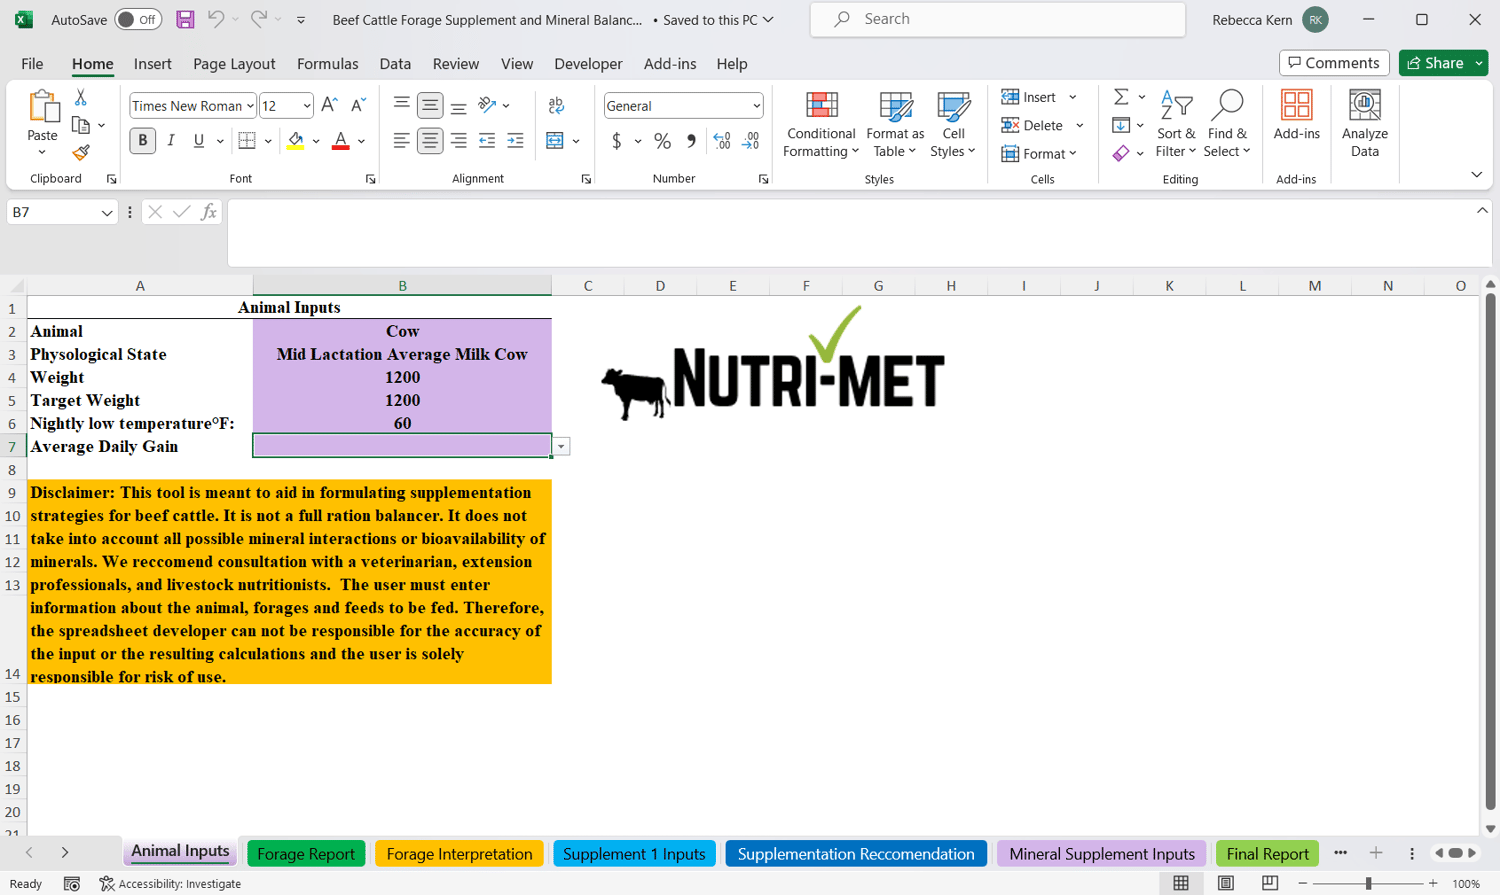Insert function using fx icon
This screenshot has height=895, width=1500.
208,212
